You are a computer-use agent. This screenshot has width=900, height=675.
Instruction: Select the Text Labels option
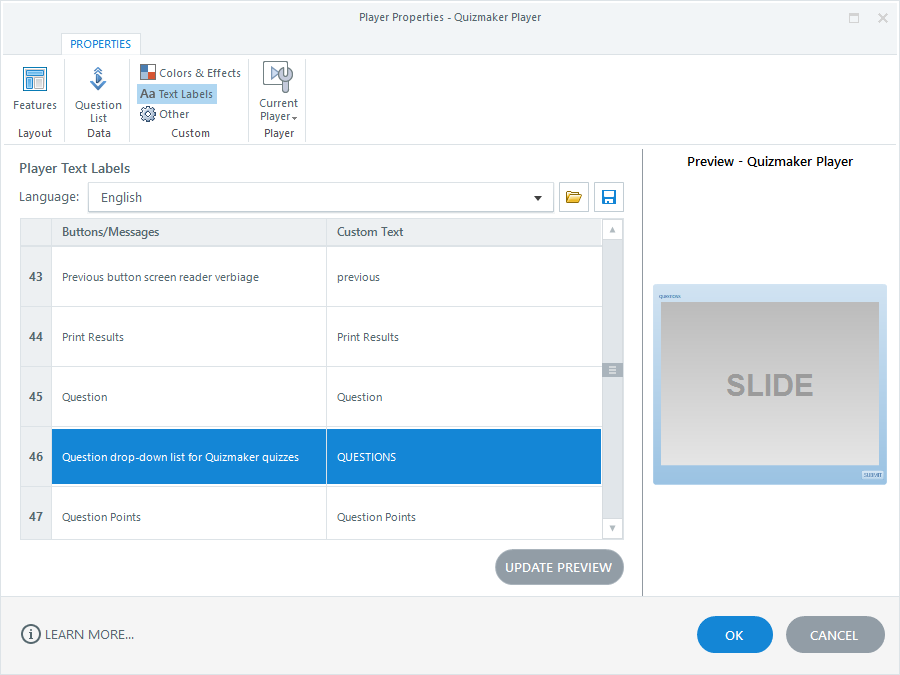[x=177, y=94]
